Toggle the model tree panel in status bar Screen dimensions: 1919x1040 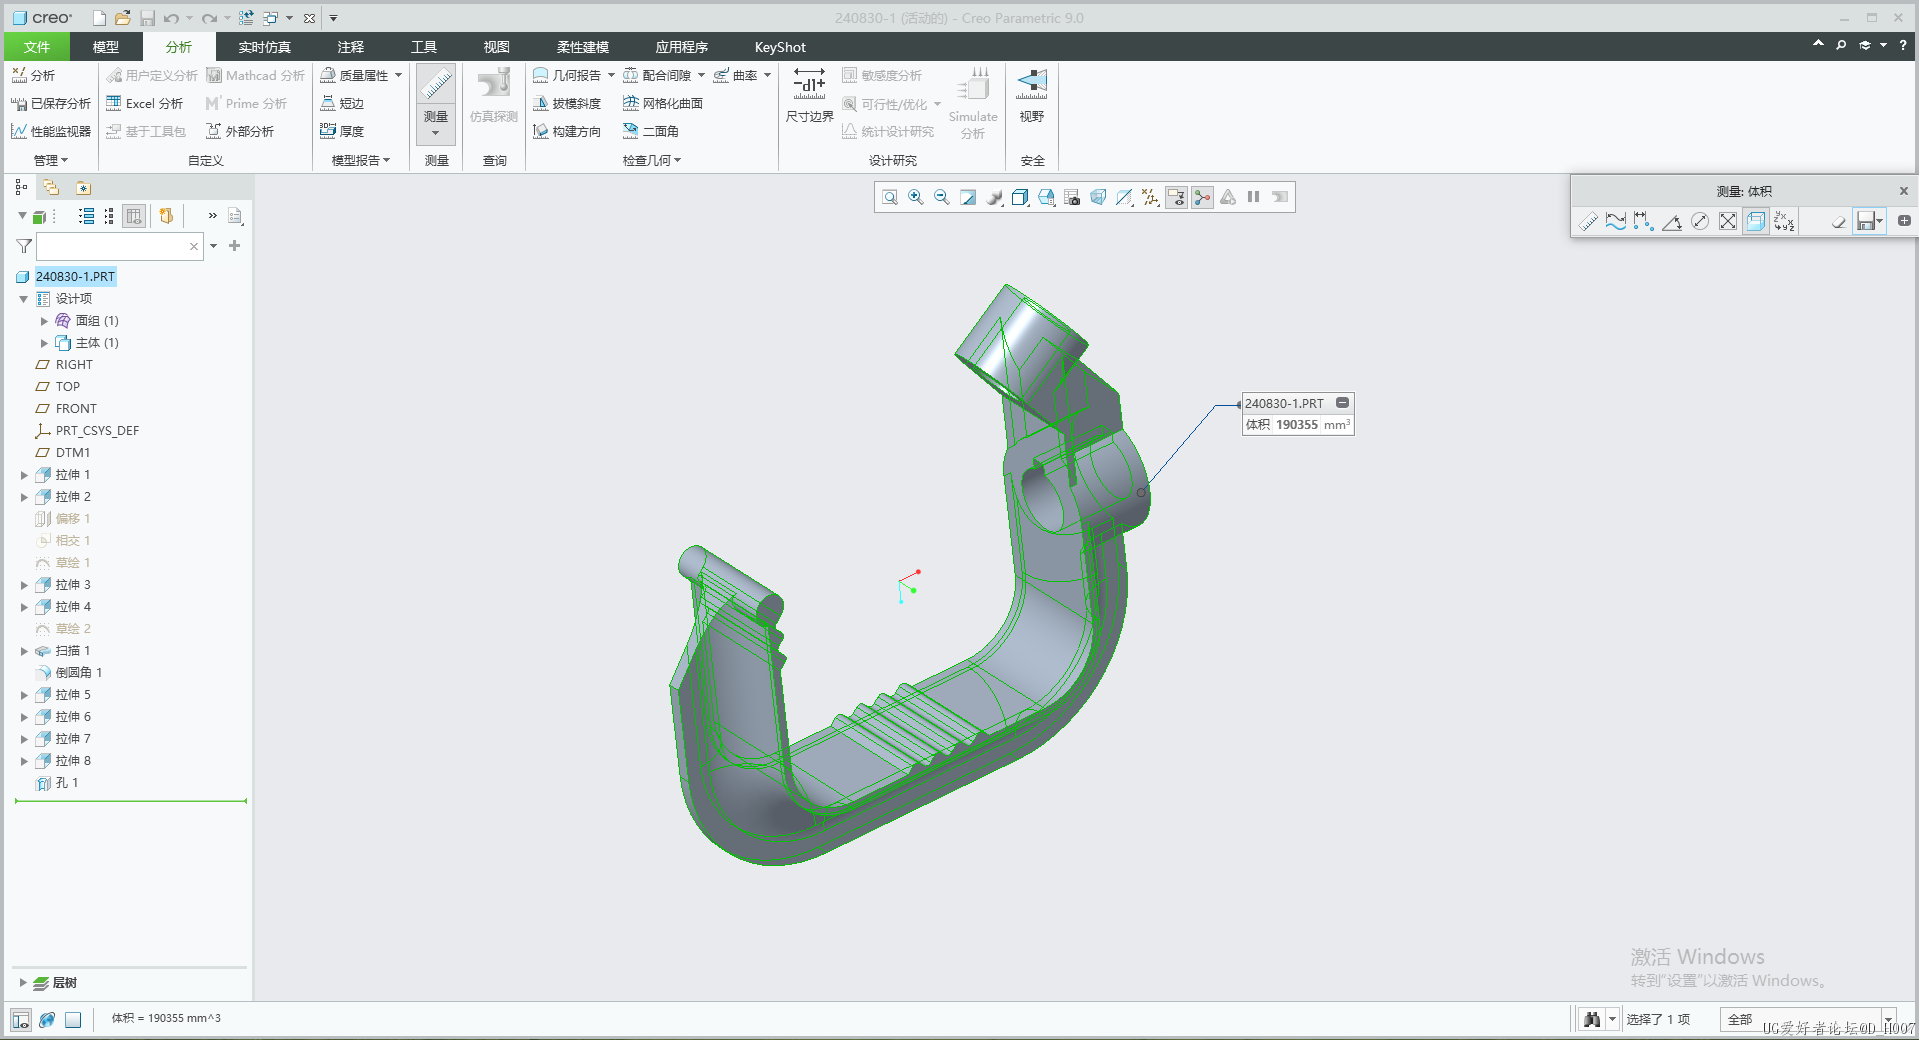(21, 1020)
